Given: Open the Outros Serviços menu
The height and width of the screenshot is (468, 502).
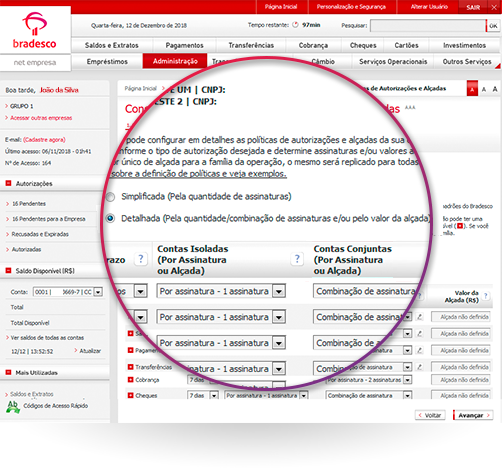Looking at the screenshot, I should (x=467, y=61).
